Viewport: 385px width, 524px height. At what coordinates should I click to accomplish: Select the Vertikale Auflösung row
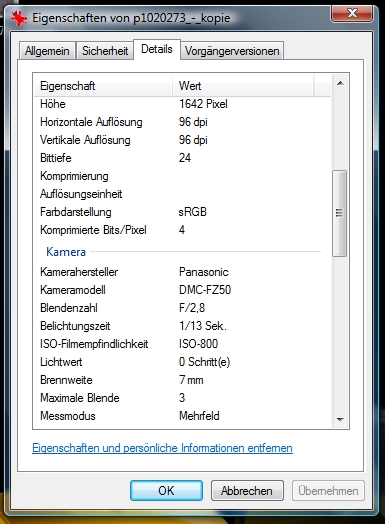(182, 140)
